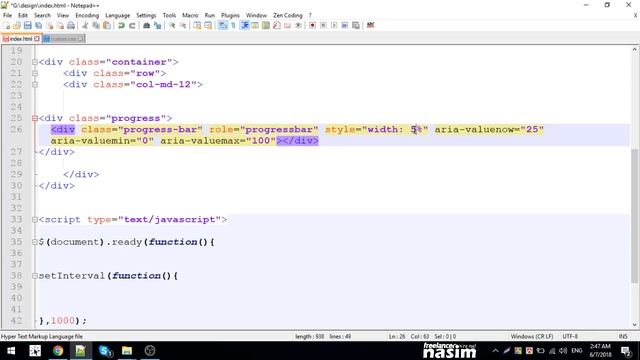Open the Windows Start menu
Viewport: 640px width, 360px height.
click(x=11, y=351)
